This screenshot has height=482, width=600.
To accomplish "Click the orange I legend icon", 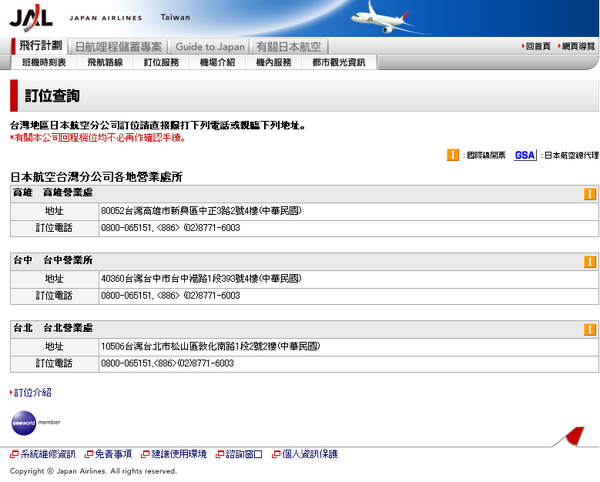I will (453, 155).
